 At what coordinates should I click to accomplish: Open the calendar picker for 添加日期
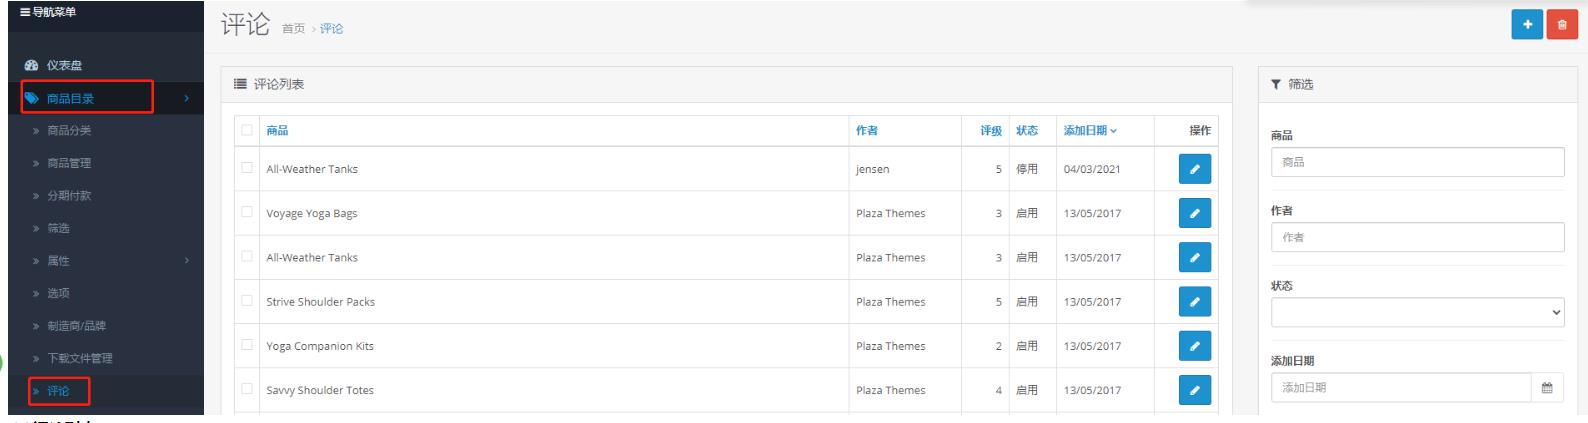coord(1547,388)
